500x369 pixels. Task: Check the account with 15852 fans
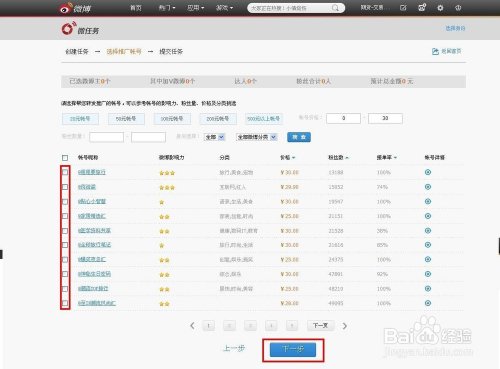[x=65, y=187]
